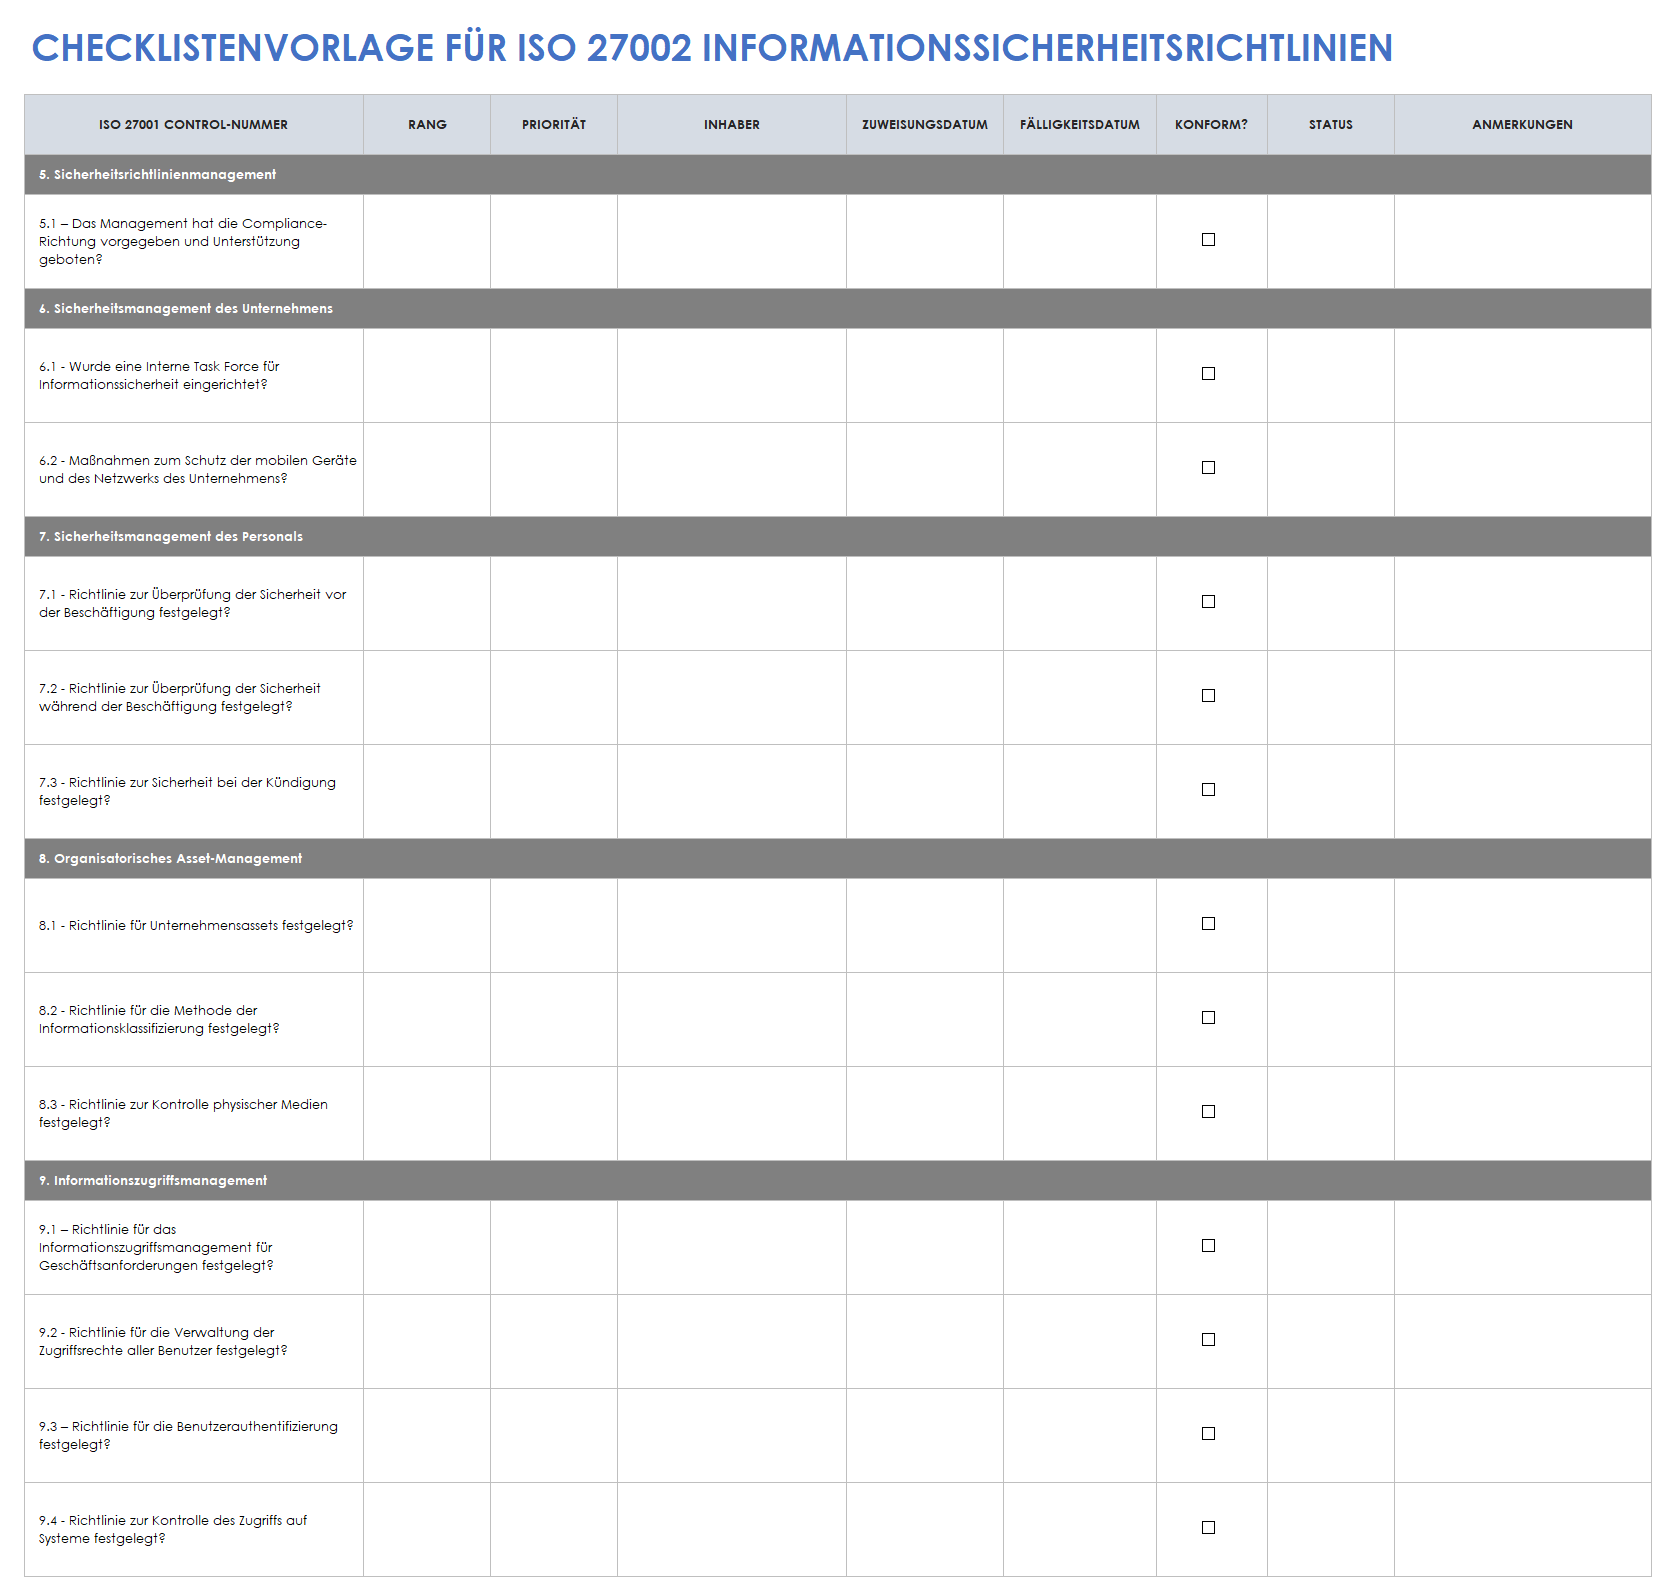Image resolution: width=1680 pixels, height=1577 pixels.
Task: Check the Konform box for 8.1 Unternehmensassets
Action: (x=1208, y=924)
